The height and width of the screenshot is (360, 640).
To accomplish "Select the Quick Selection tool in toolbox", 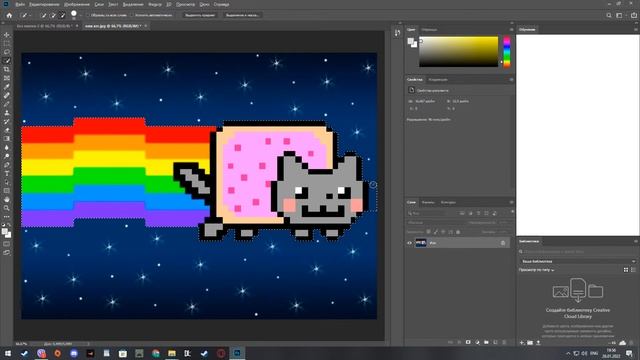I will click(x=7, y=60).
